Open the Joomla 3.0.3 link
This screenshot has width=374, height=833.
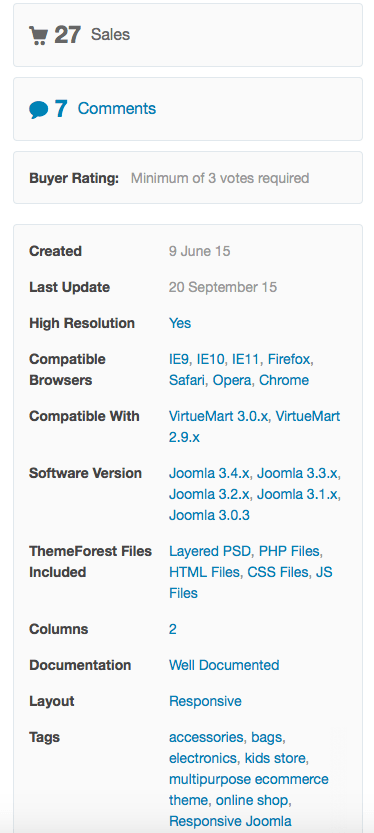click(x=209, y=515)
